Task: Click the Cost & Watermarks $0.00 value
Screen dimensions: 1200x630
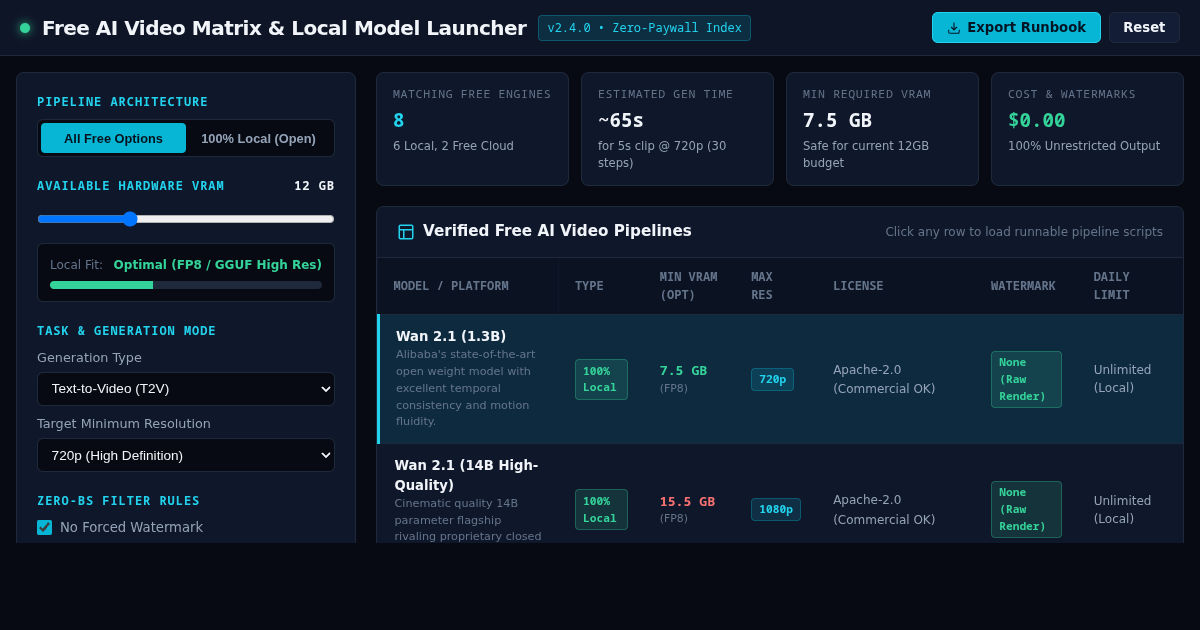Action: [1036, 120]
